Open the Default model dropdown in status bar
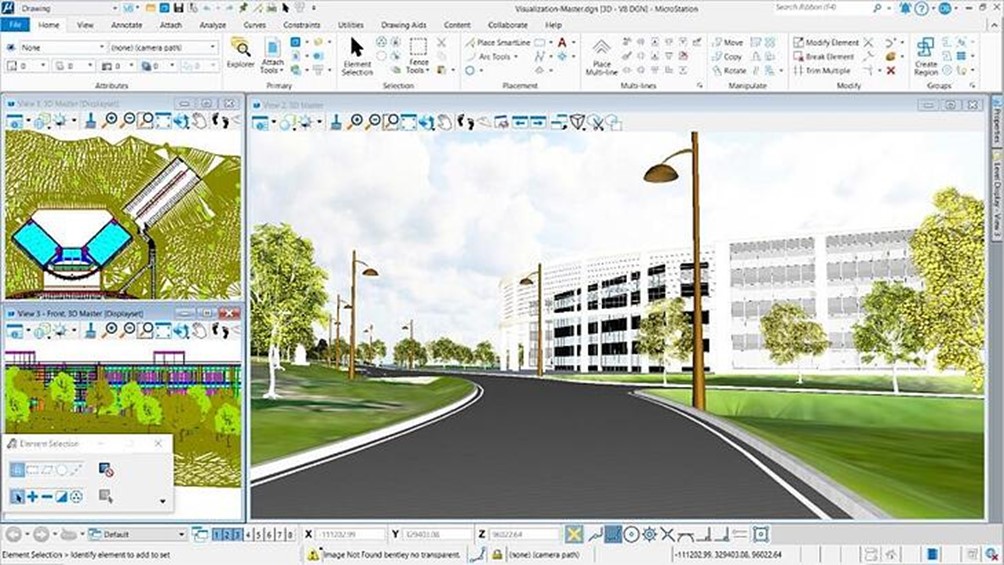Screen dimensions: 1004x565 (137, 535)
